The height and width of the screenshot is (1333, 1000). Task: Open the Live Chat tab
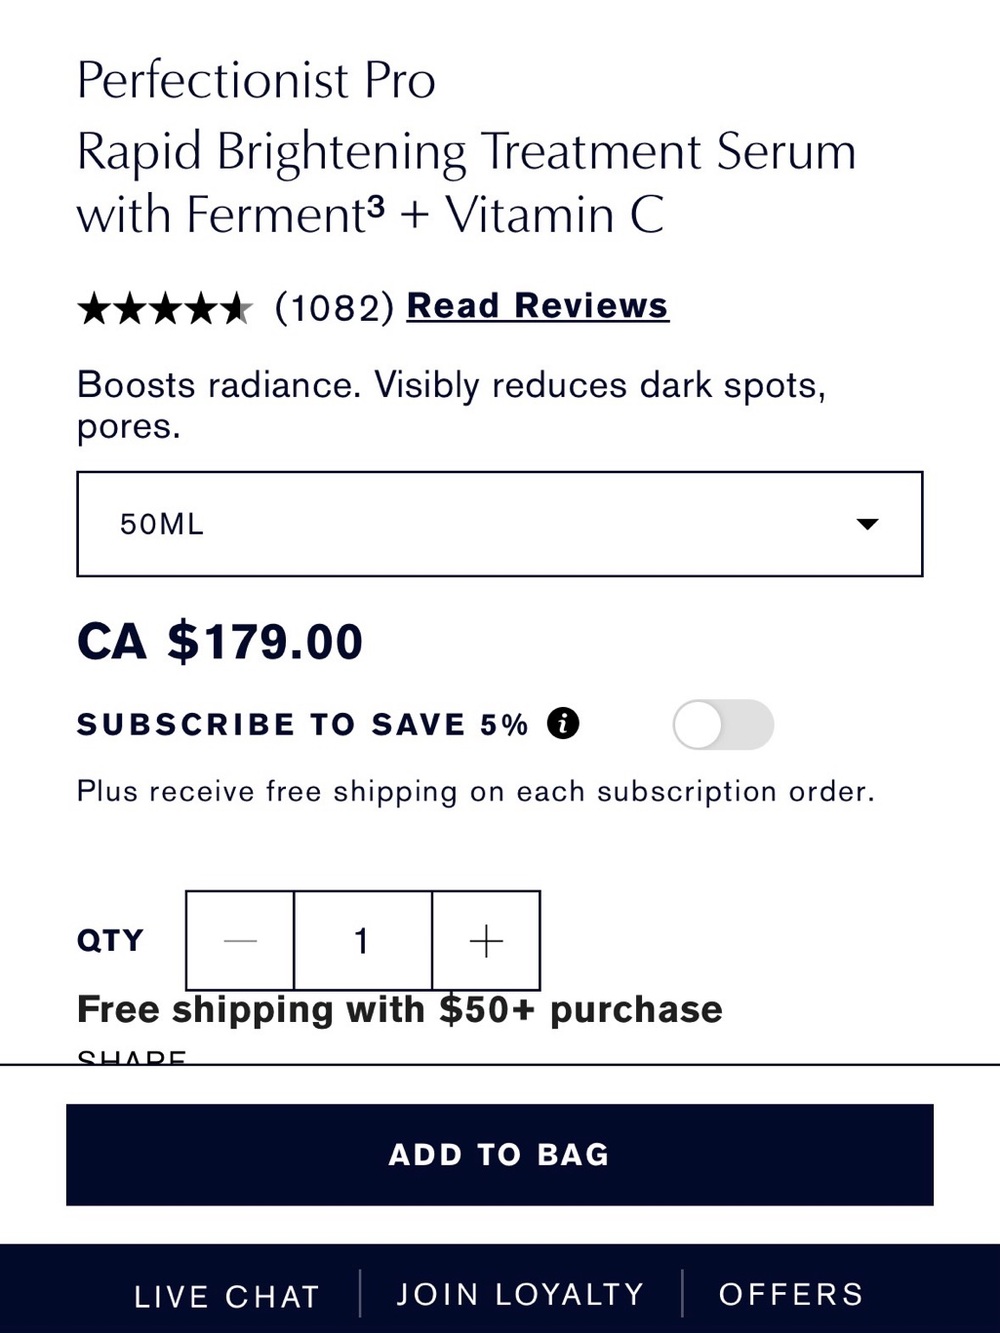227,1296
